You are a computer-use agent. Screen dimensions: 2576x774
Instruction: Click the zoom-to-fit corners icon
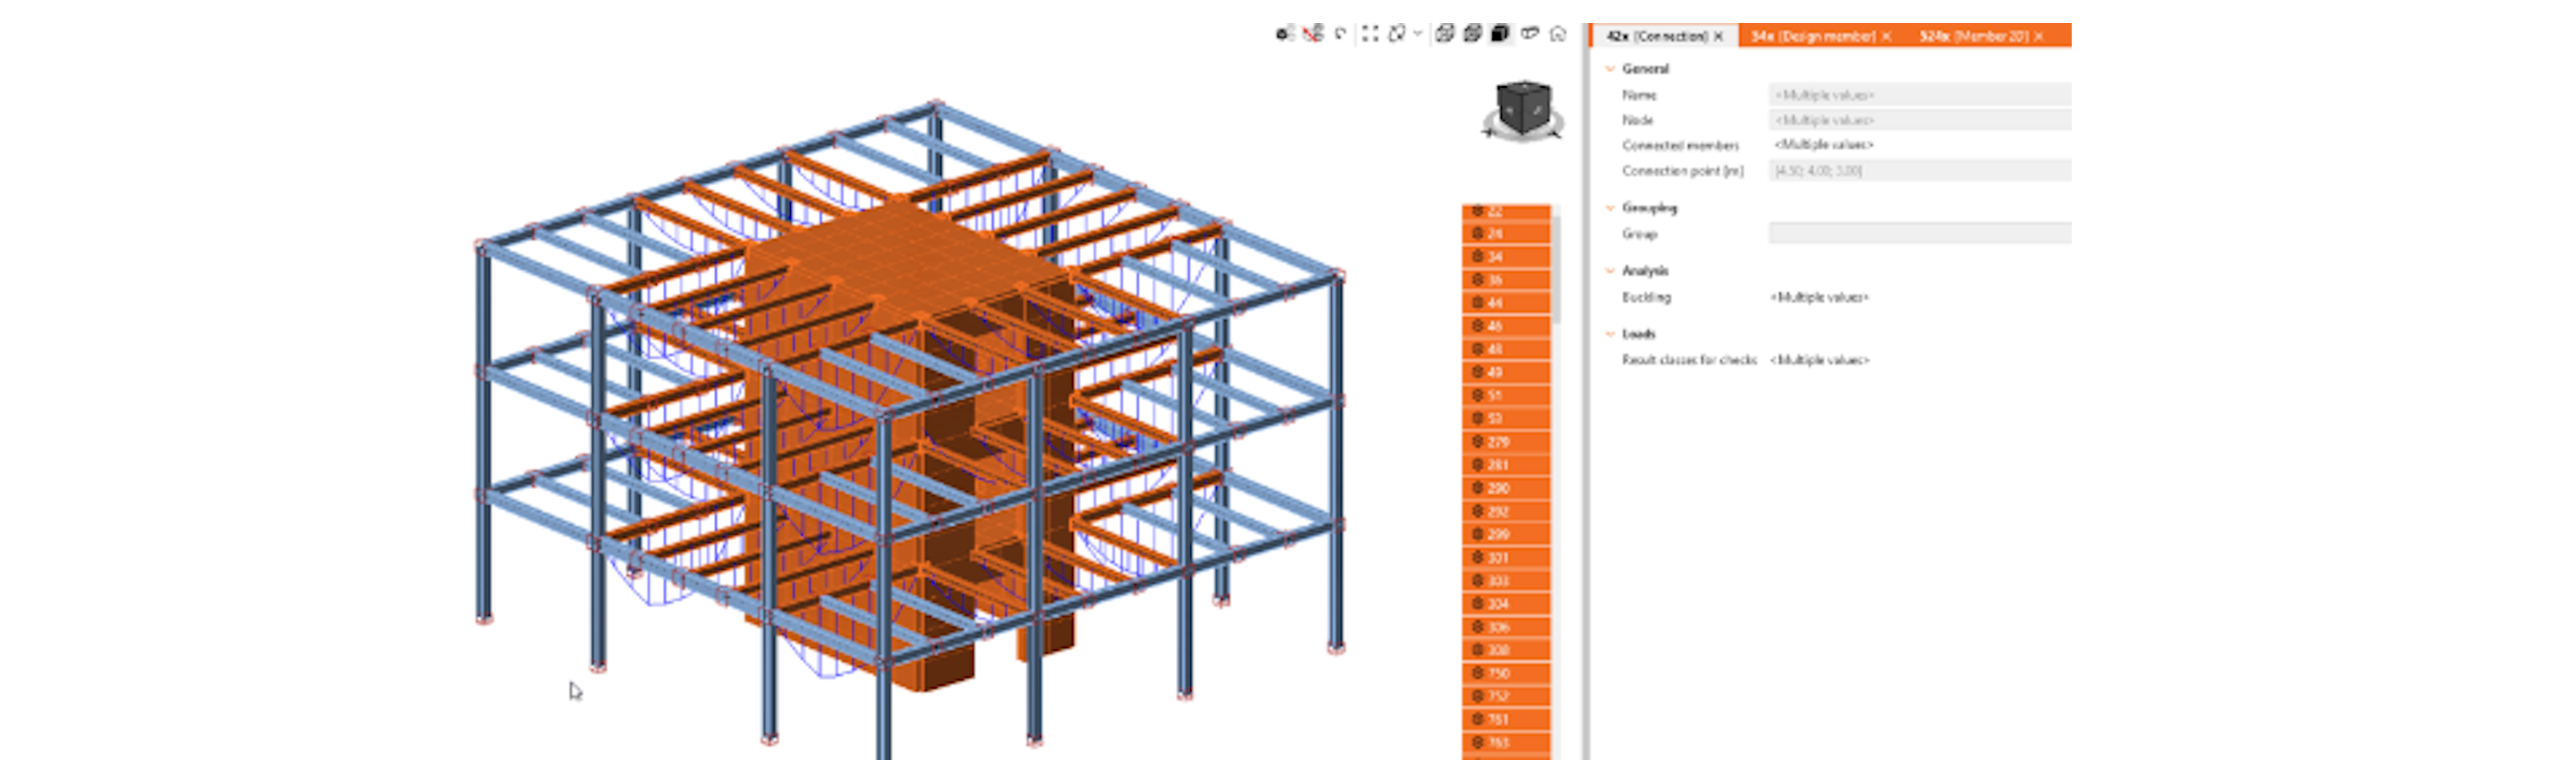[x=1370, y=34]
